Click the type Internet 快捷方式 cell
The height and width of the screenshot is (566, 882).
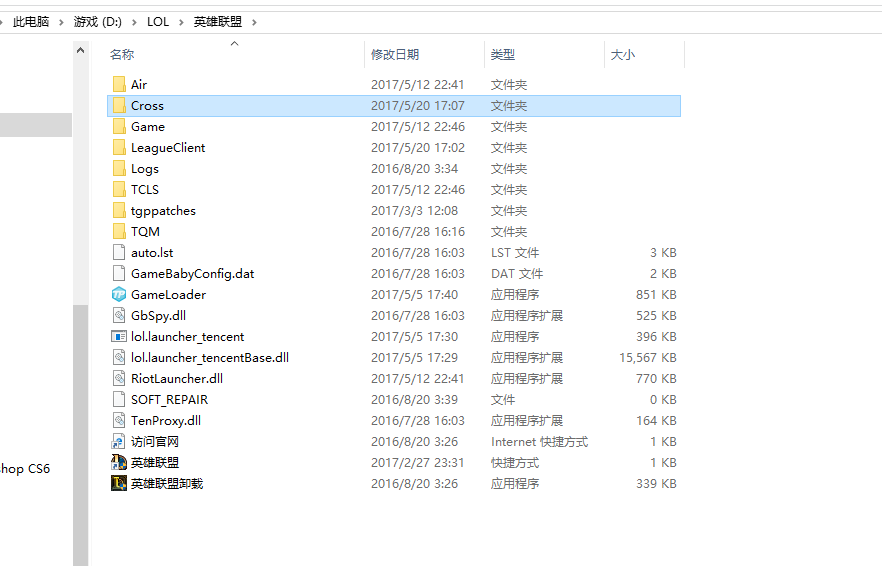tap(539, 442)
